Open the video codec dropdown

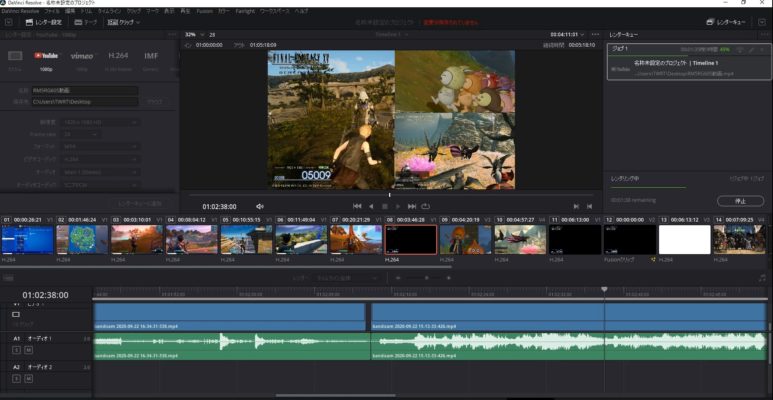point(100,160)
